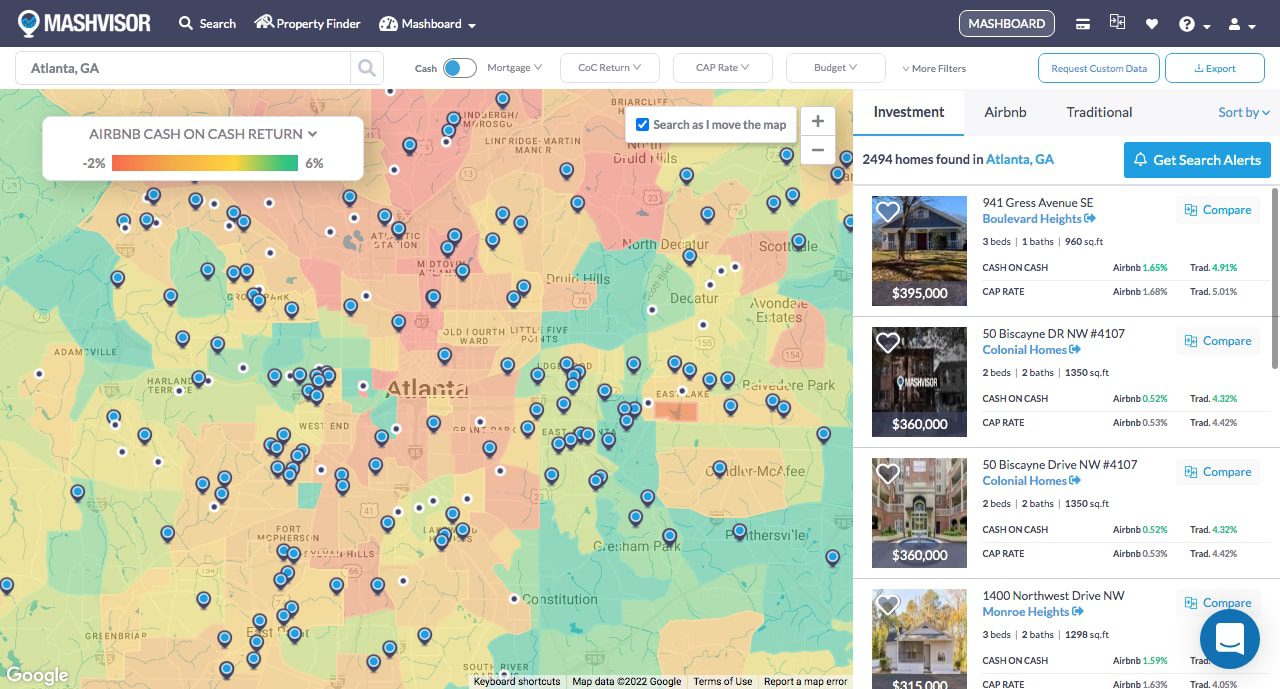Screen dimensions: 1280x689
Task: Compare the 50 Biscayne DR NW listing
Action: click(x=1217, y=341)
